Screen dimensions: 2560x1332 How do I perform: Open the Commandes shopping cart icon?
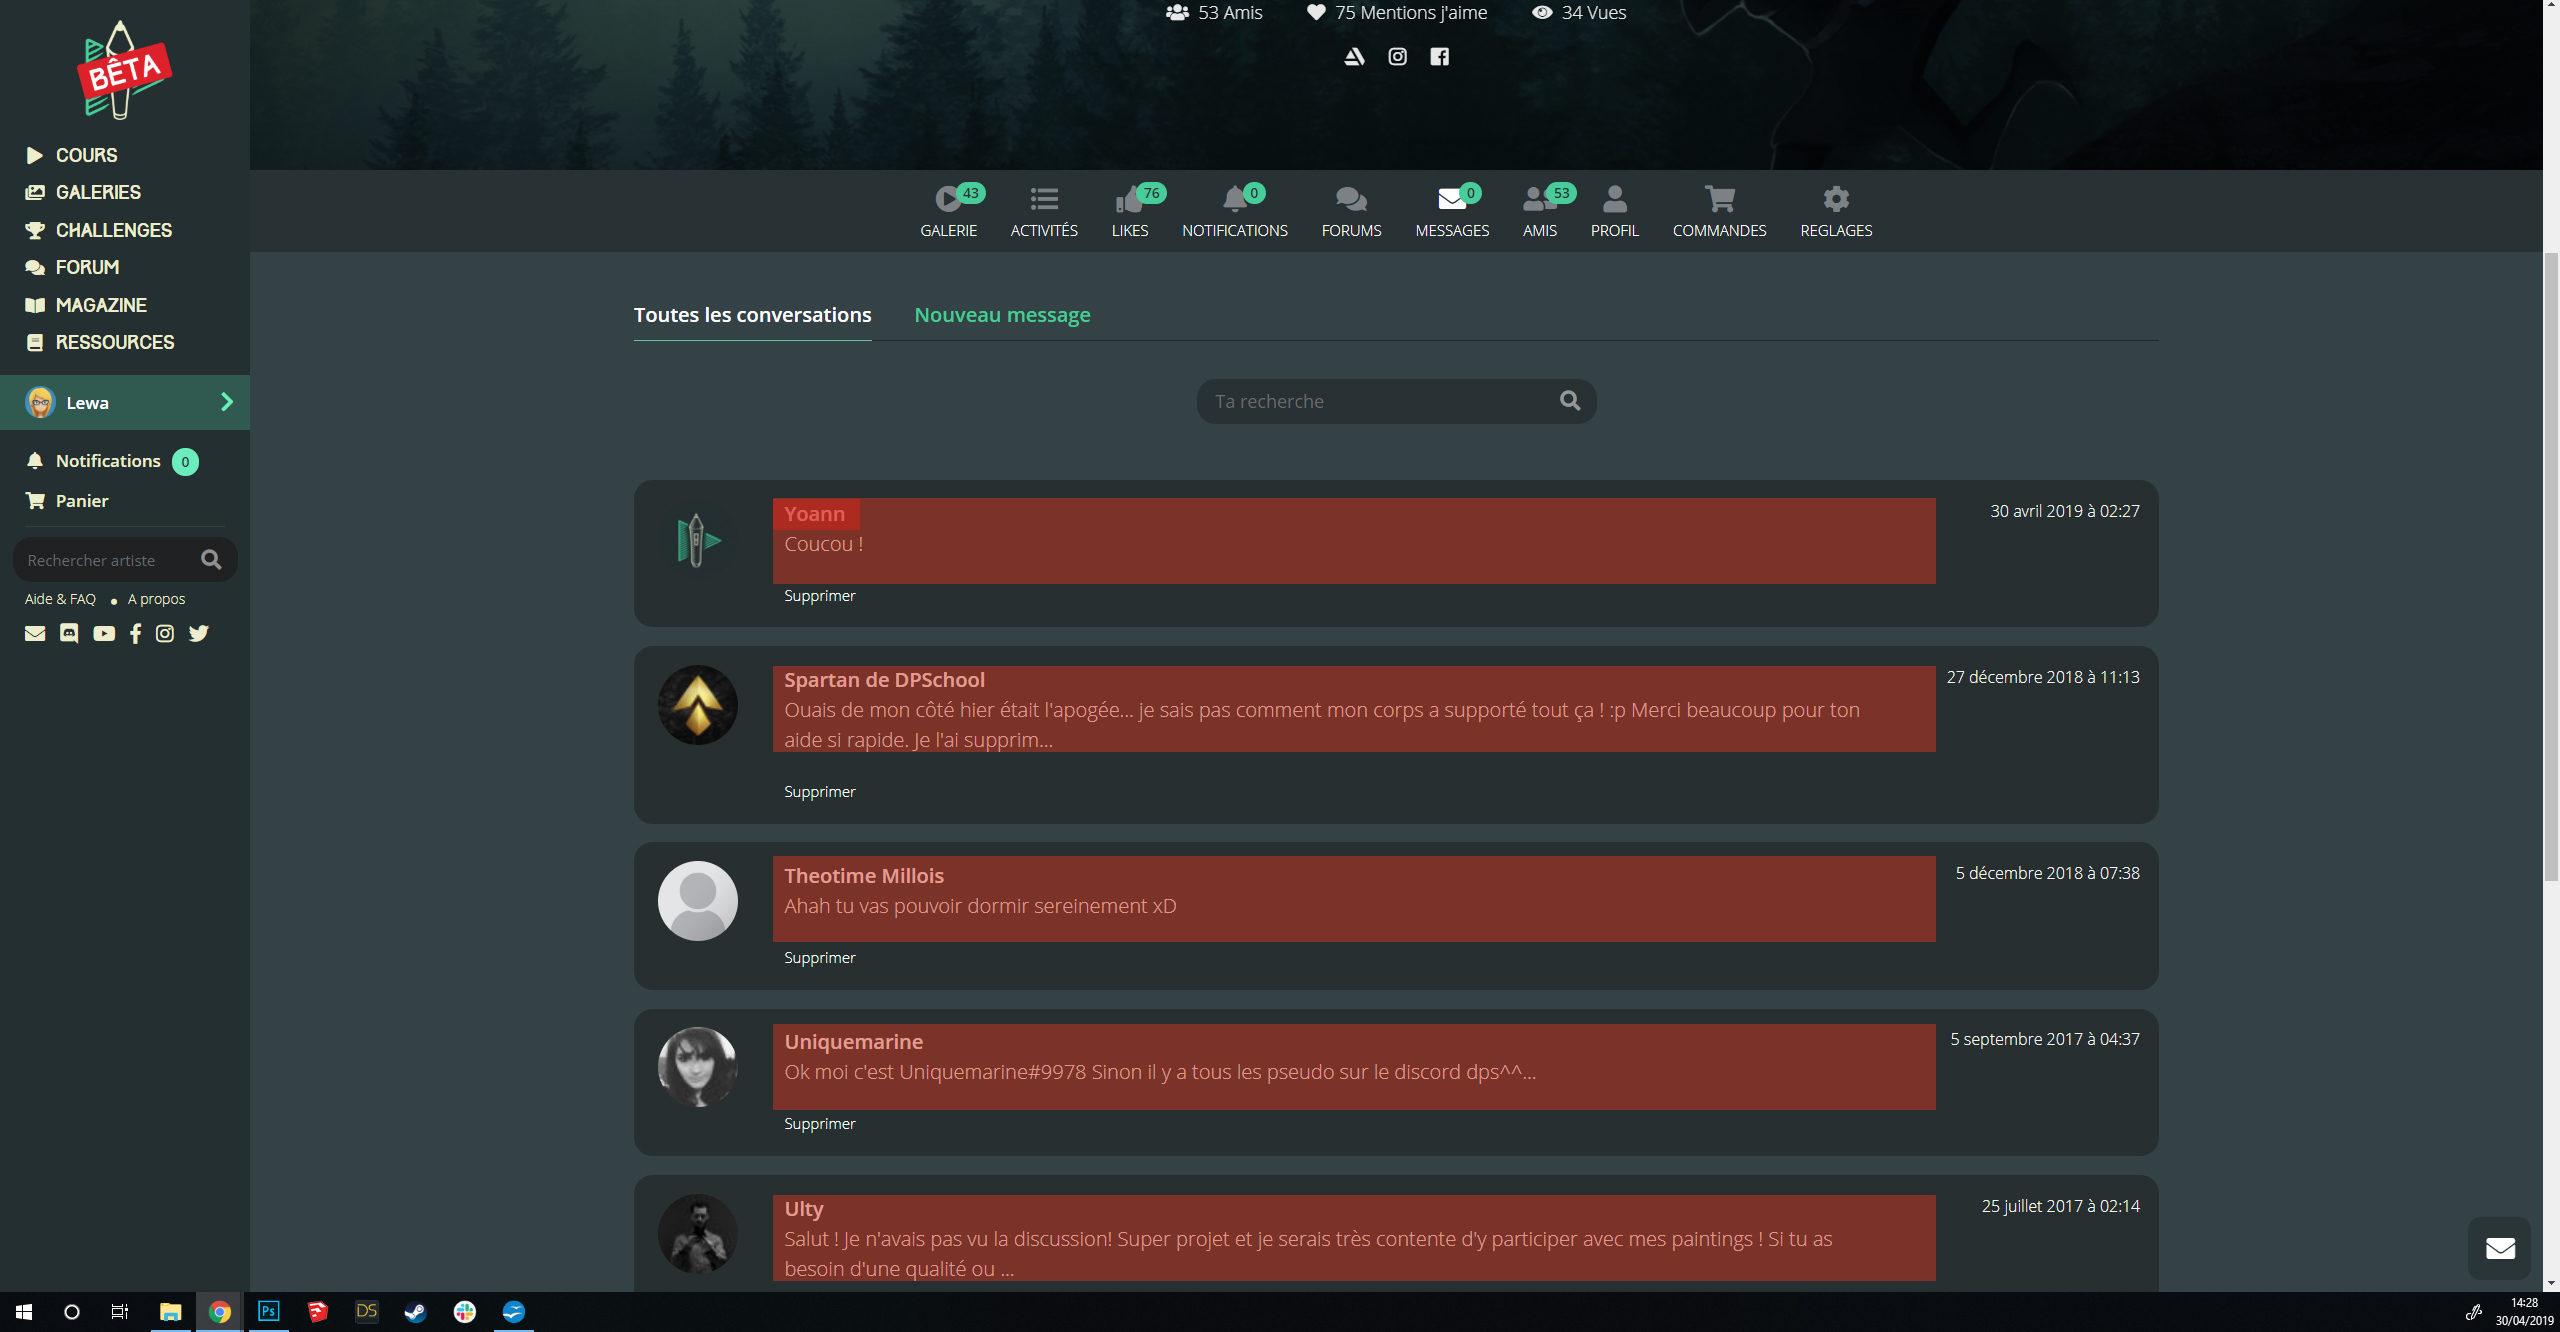(x=1719, y=200)
